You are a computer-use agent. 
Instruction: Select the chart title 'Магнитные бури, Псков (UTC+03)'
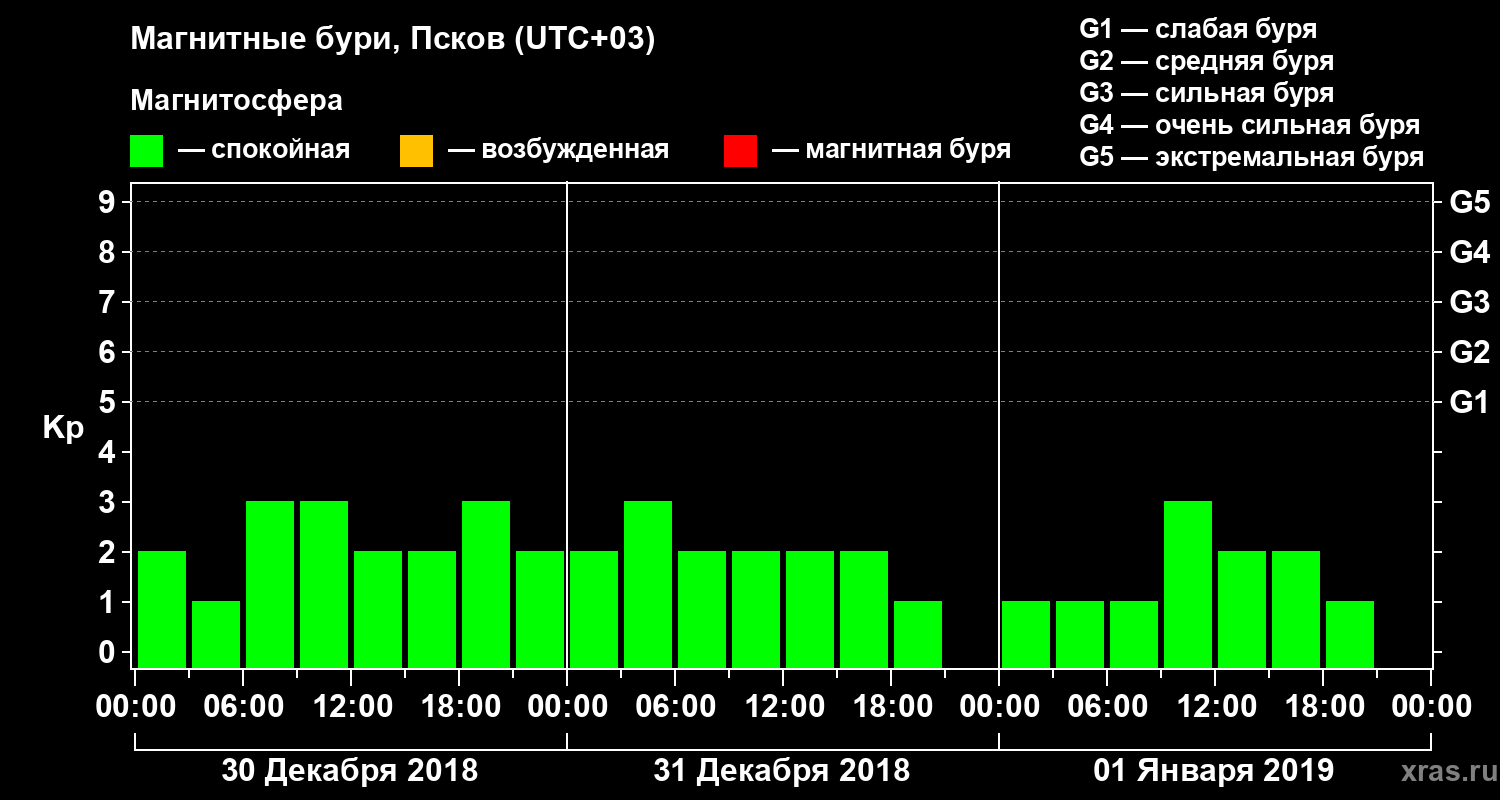click(393, 40)
